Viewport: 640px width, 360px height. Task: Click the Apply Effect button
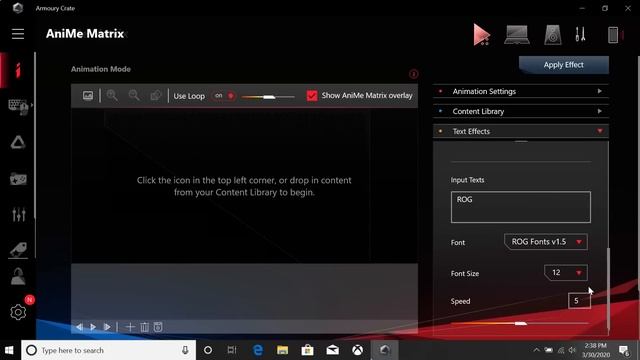point(564,65)
